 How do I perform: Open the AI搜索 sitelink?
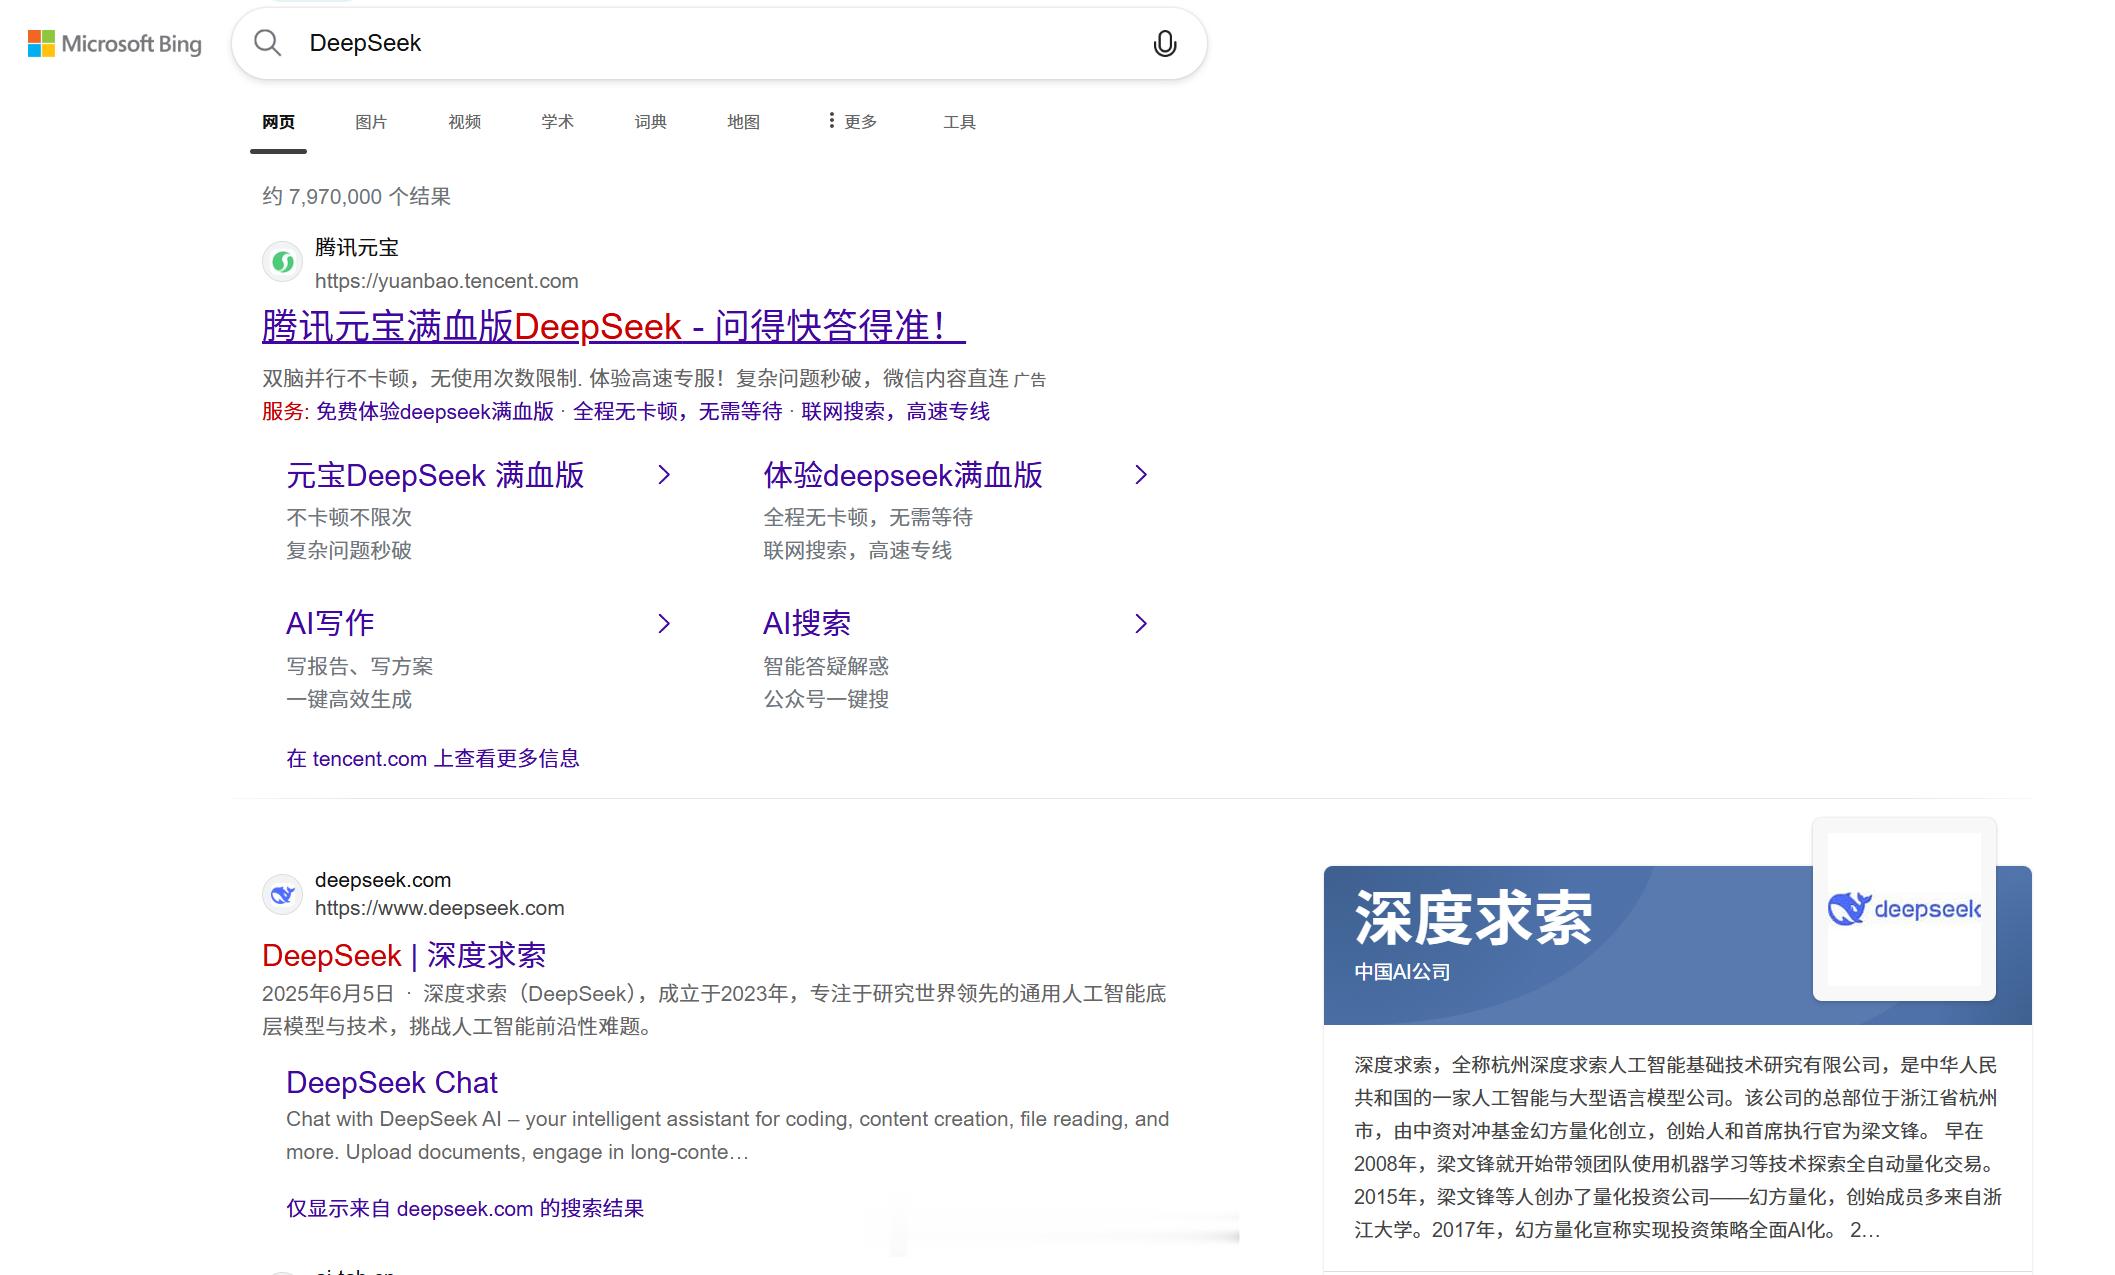(x=807, y=624)
